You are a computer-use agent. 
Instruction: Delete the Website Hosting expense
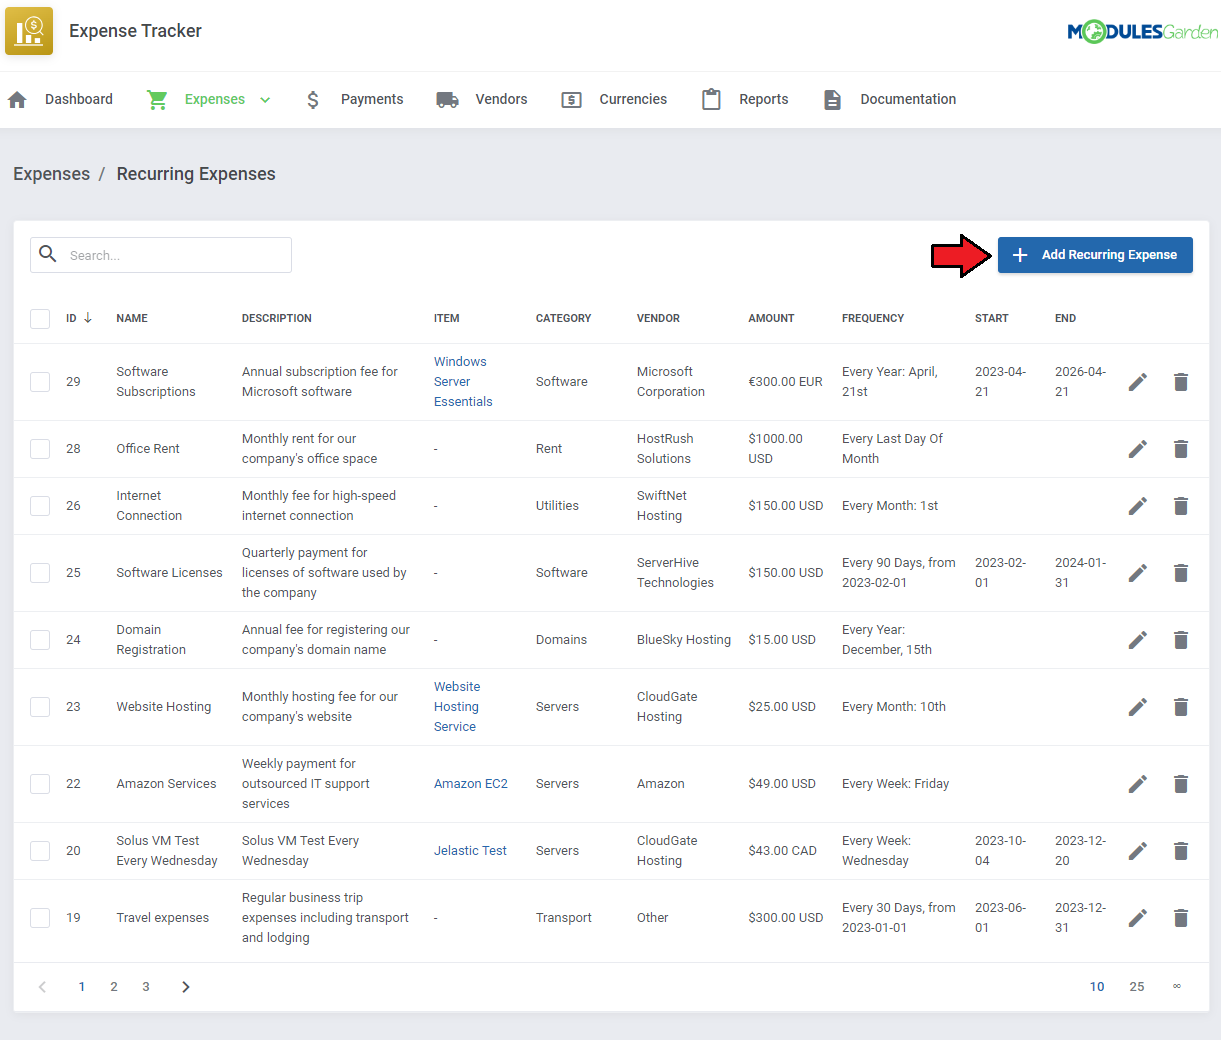click(1181, 707)
